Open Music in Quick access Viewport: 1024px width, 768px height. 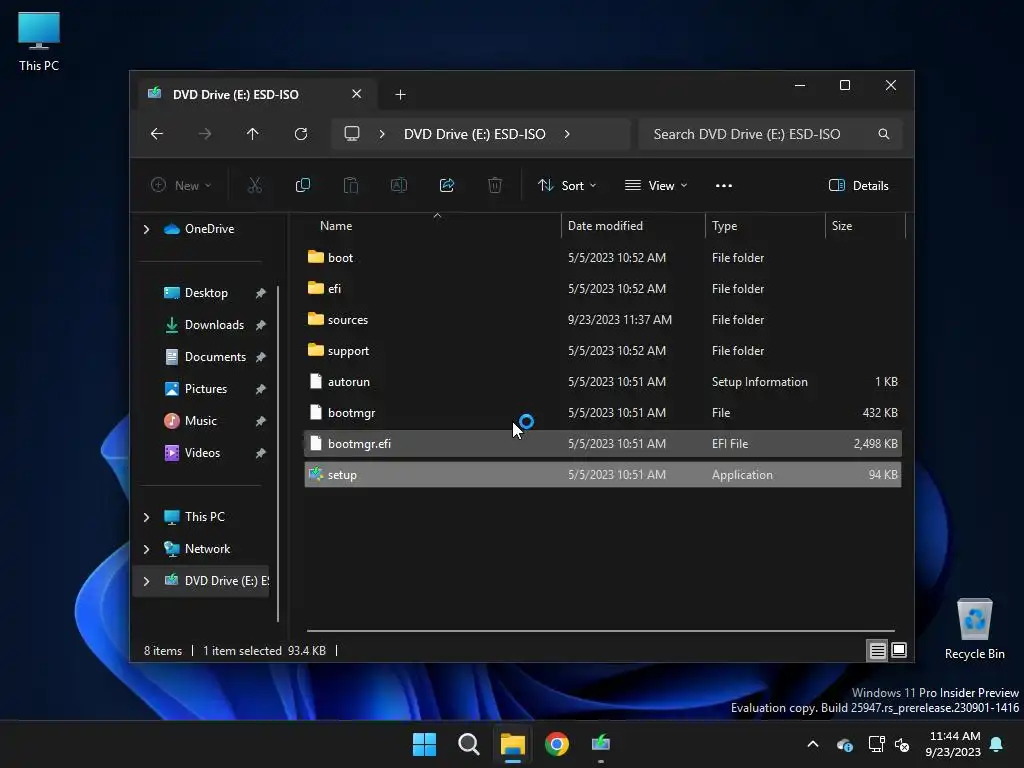click(200, 421)
